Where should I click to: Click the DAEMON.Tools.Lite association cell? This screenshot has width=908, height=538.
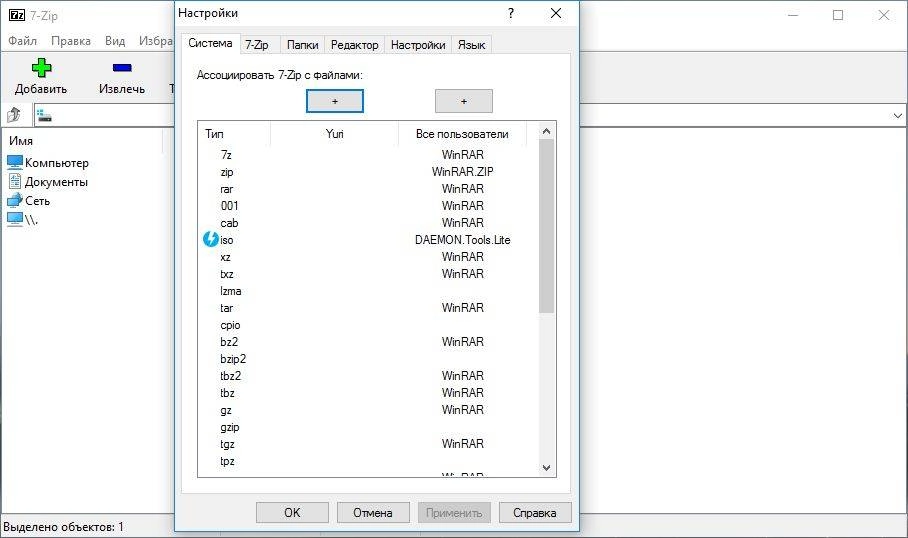(463, 240)
